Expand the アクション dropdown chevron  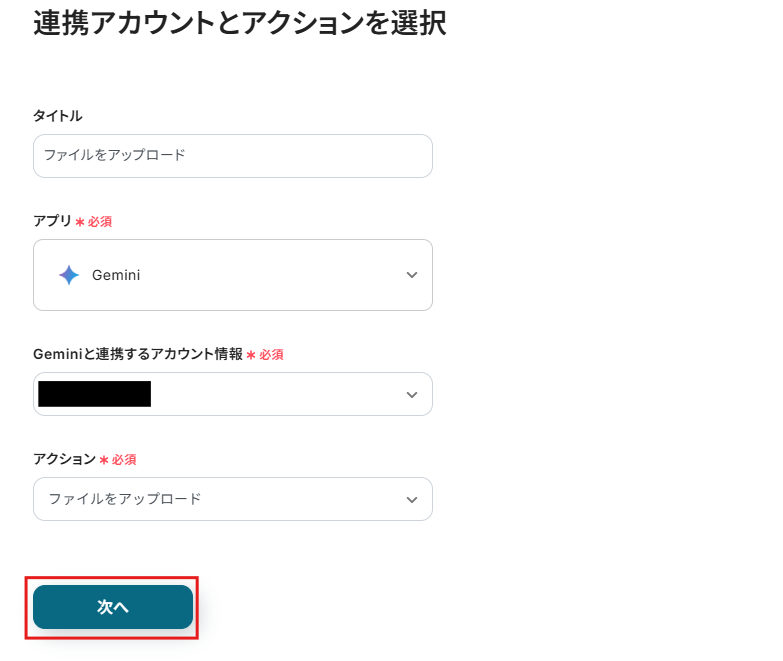click(x=412, y=499)
